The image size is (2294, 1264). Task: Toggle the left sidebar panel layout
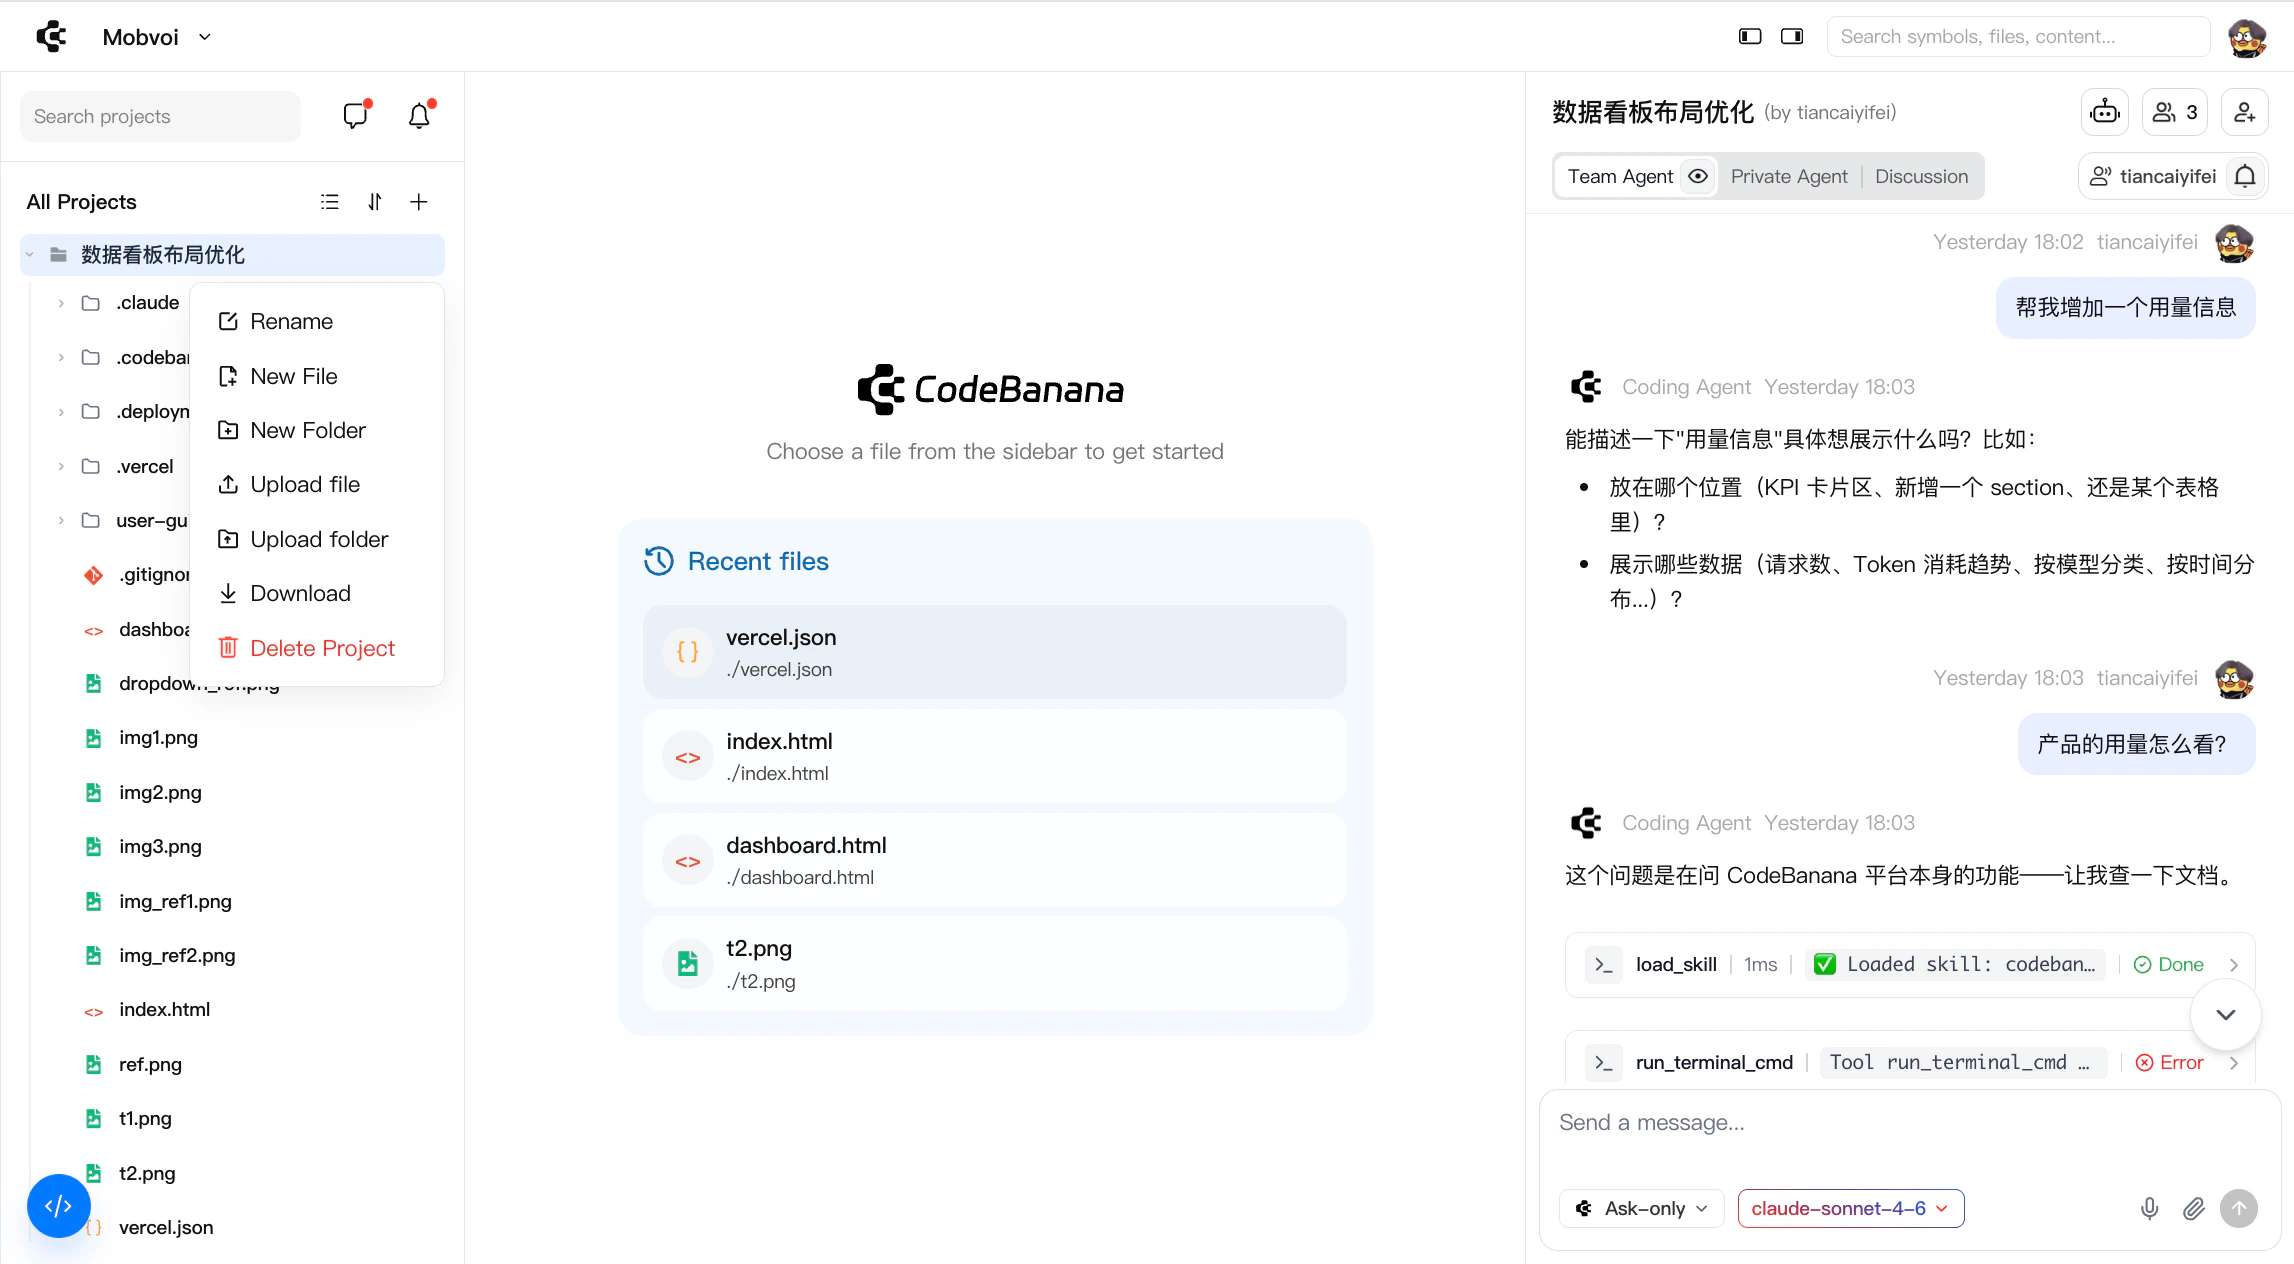coord(1749,35)
